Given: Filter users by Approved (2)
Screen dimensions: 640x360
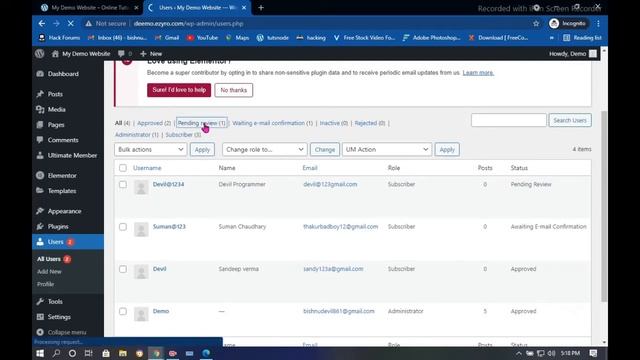Looking at the screenshot, I should click(x=154, y=123).
